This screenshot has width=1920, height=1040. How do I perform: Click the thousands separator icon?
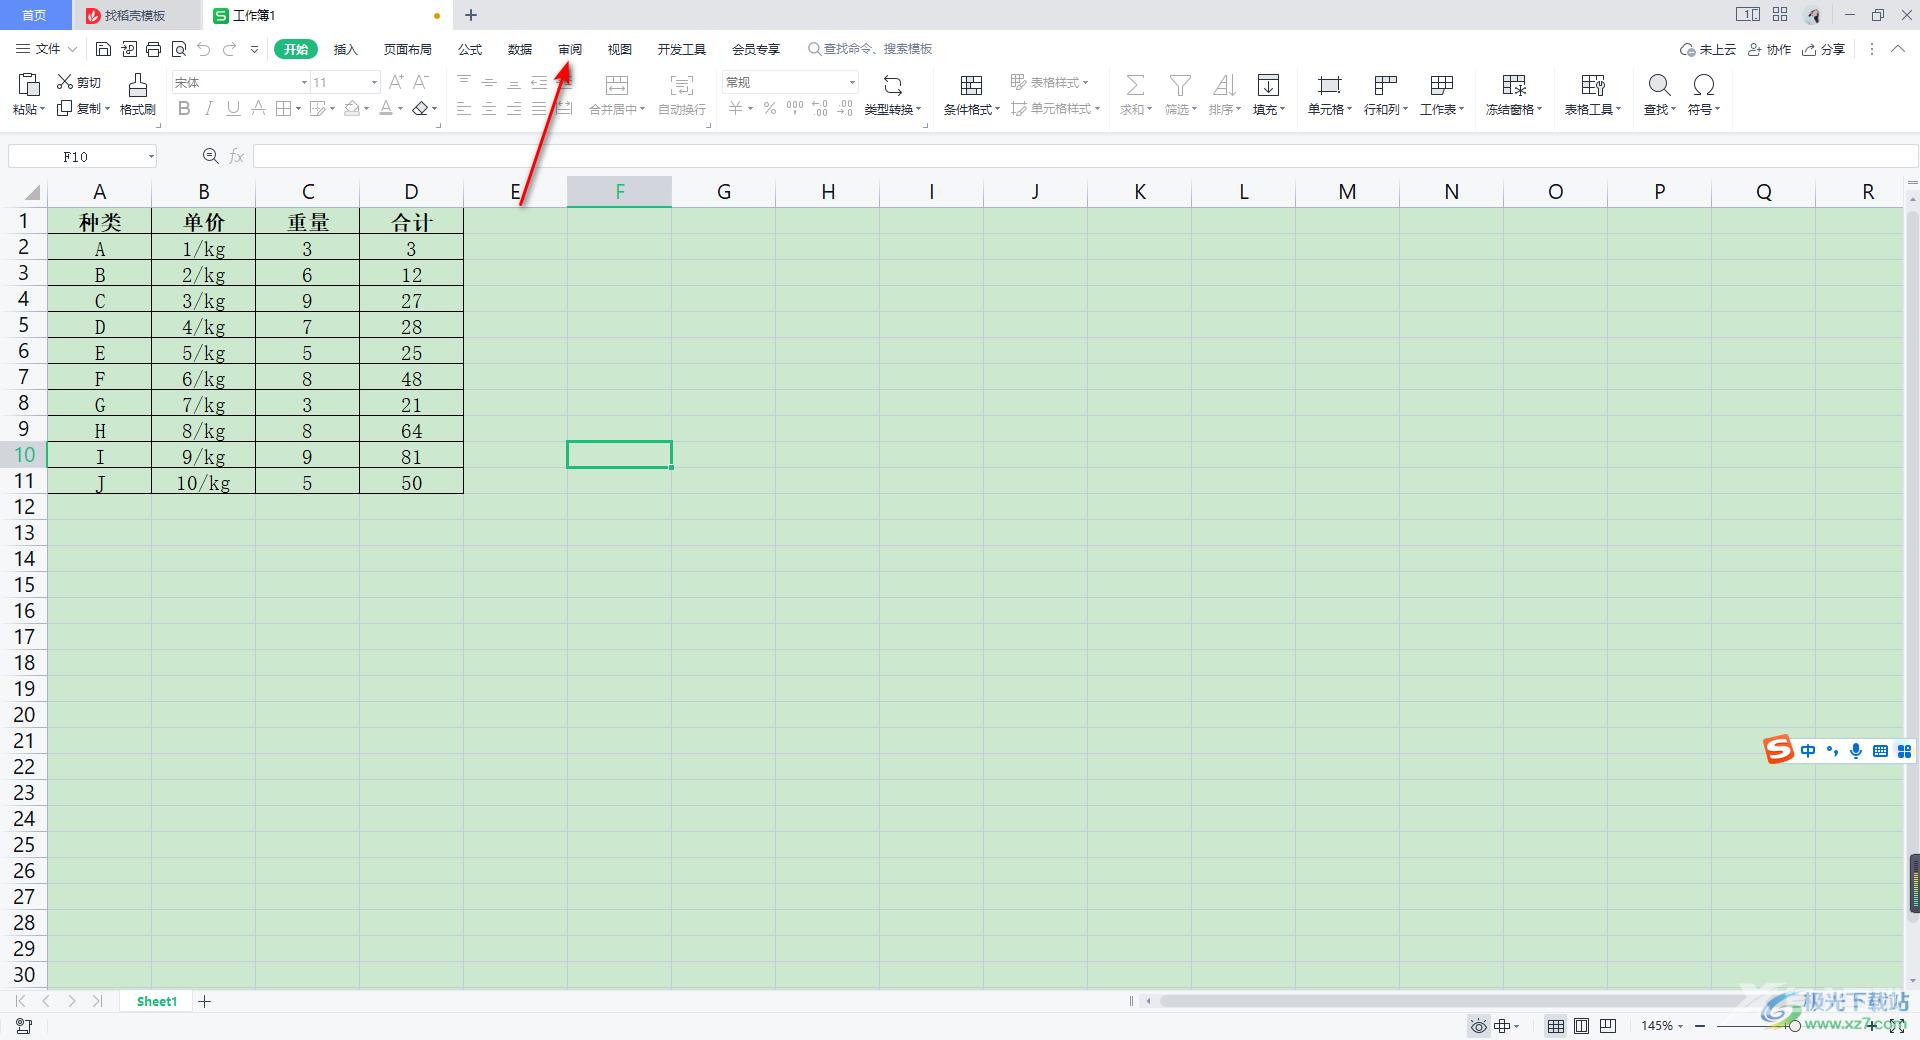(x=795, y=108)
